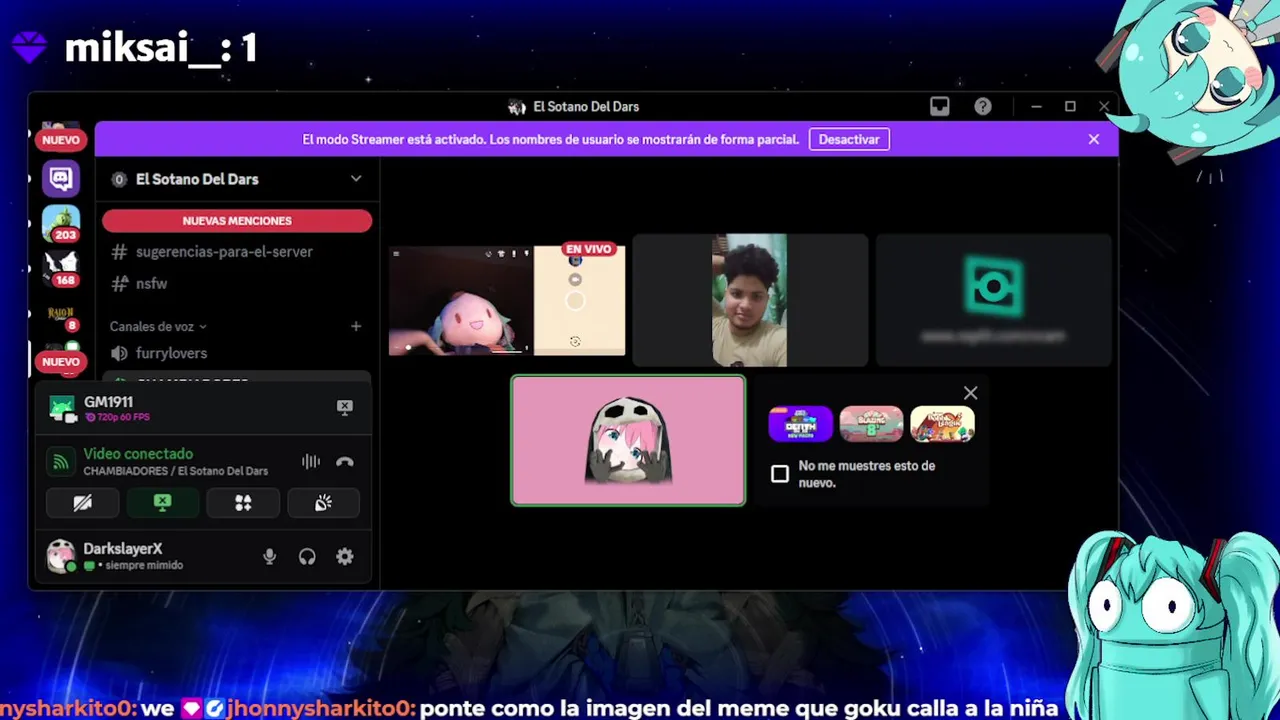Screen dimensions: 1280x720
Task: Dismiss the streamer mode banner
Action: point(1094,139)
